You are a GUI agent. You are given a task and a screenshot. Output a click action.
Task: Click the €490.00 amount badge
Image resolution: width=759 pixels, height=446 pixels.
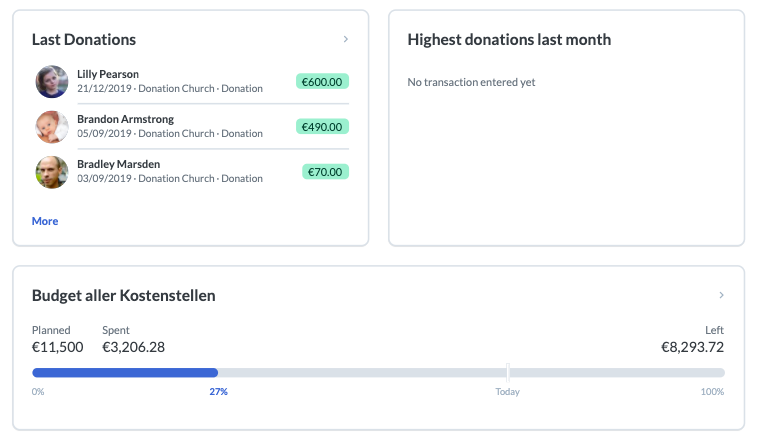tap(322, 127)
